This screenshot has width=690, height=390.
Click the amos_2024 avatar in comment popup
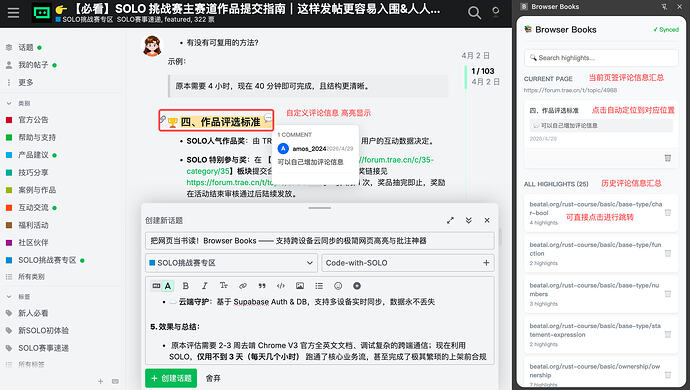pyautogui.click(x=283, y=148)
